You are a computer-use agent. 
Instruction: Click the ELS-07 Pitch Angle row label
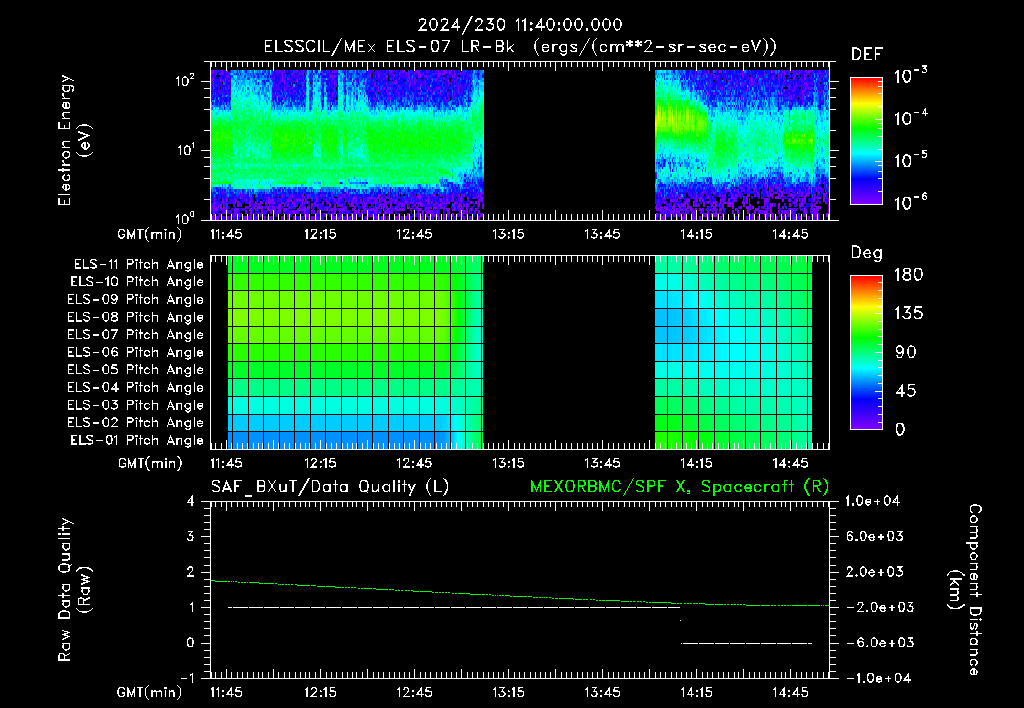point(136,334)
